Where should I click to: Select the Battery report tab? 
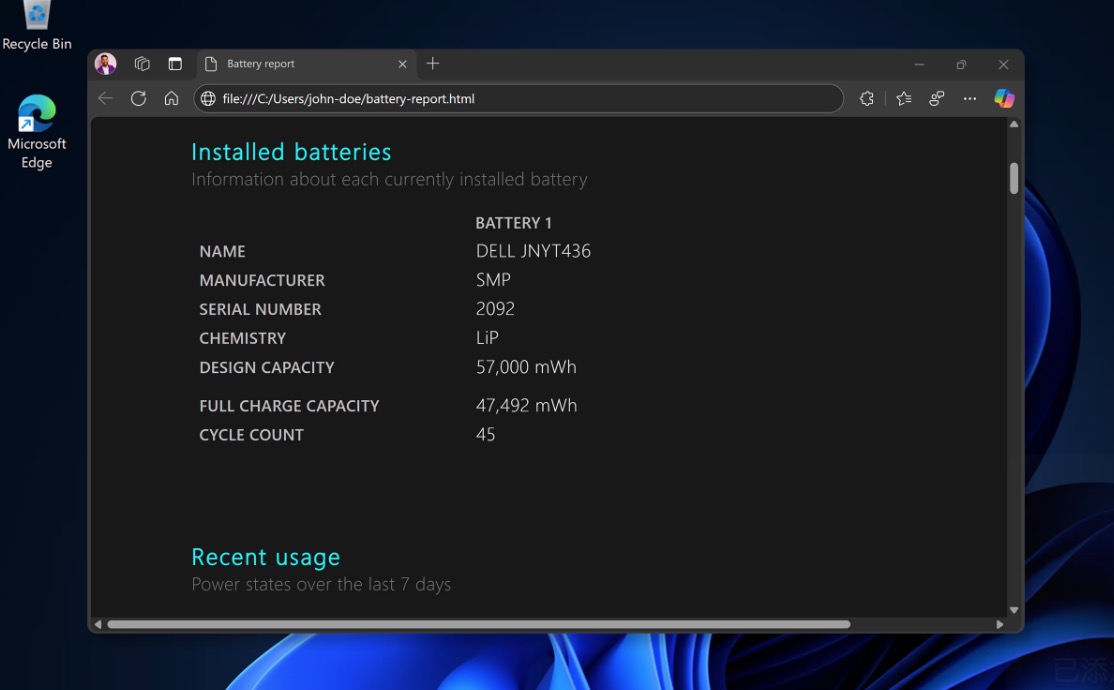[307, 64]
